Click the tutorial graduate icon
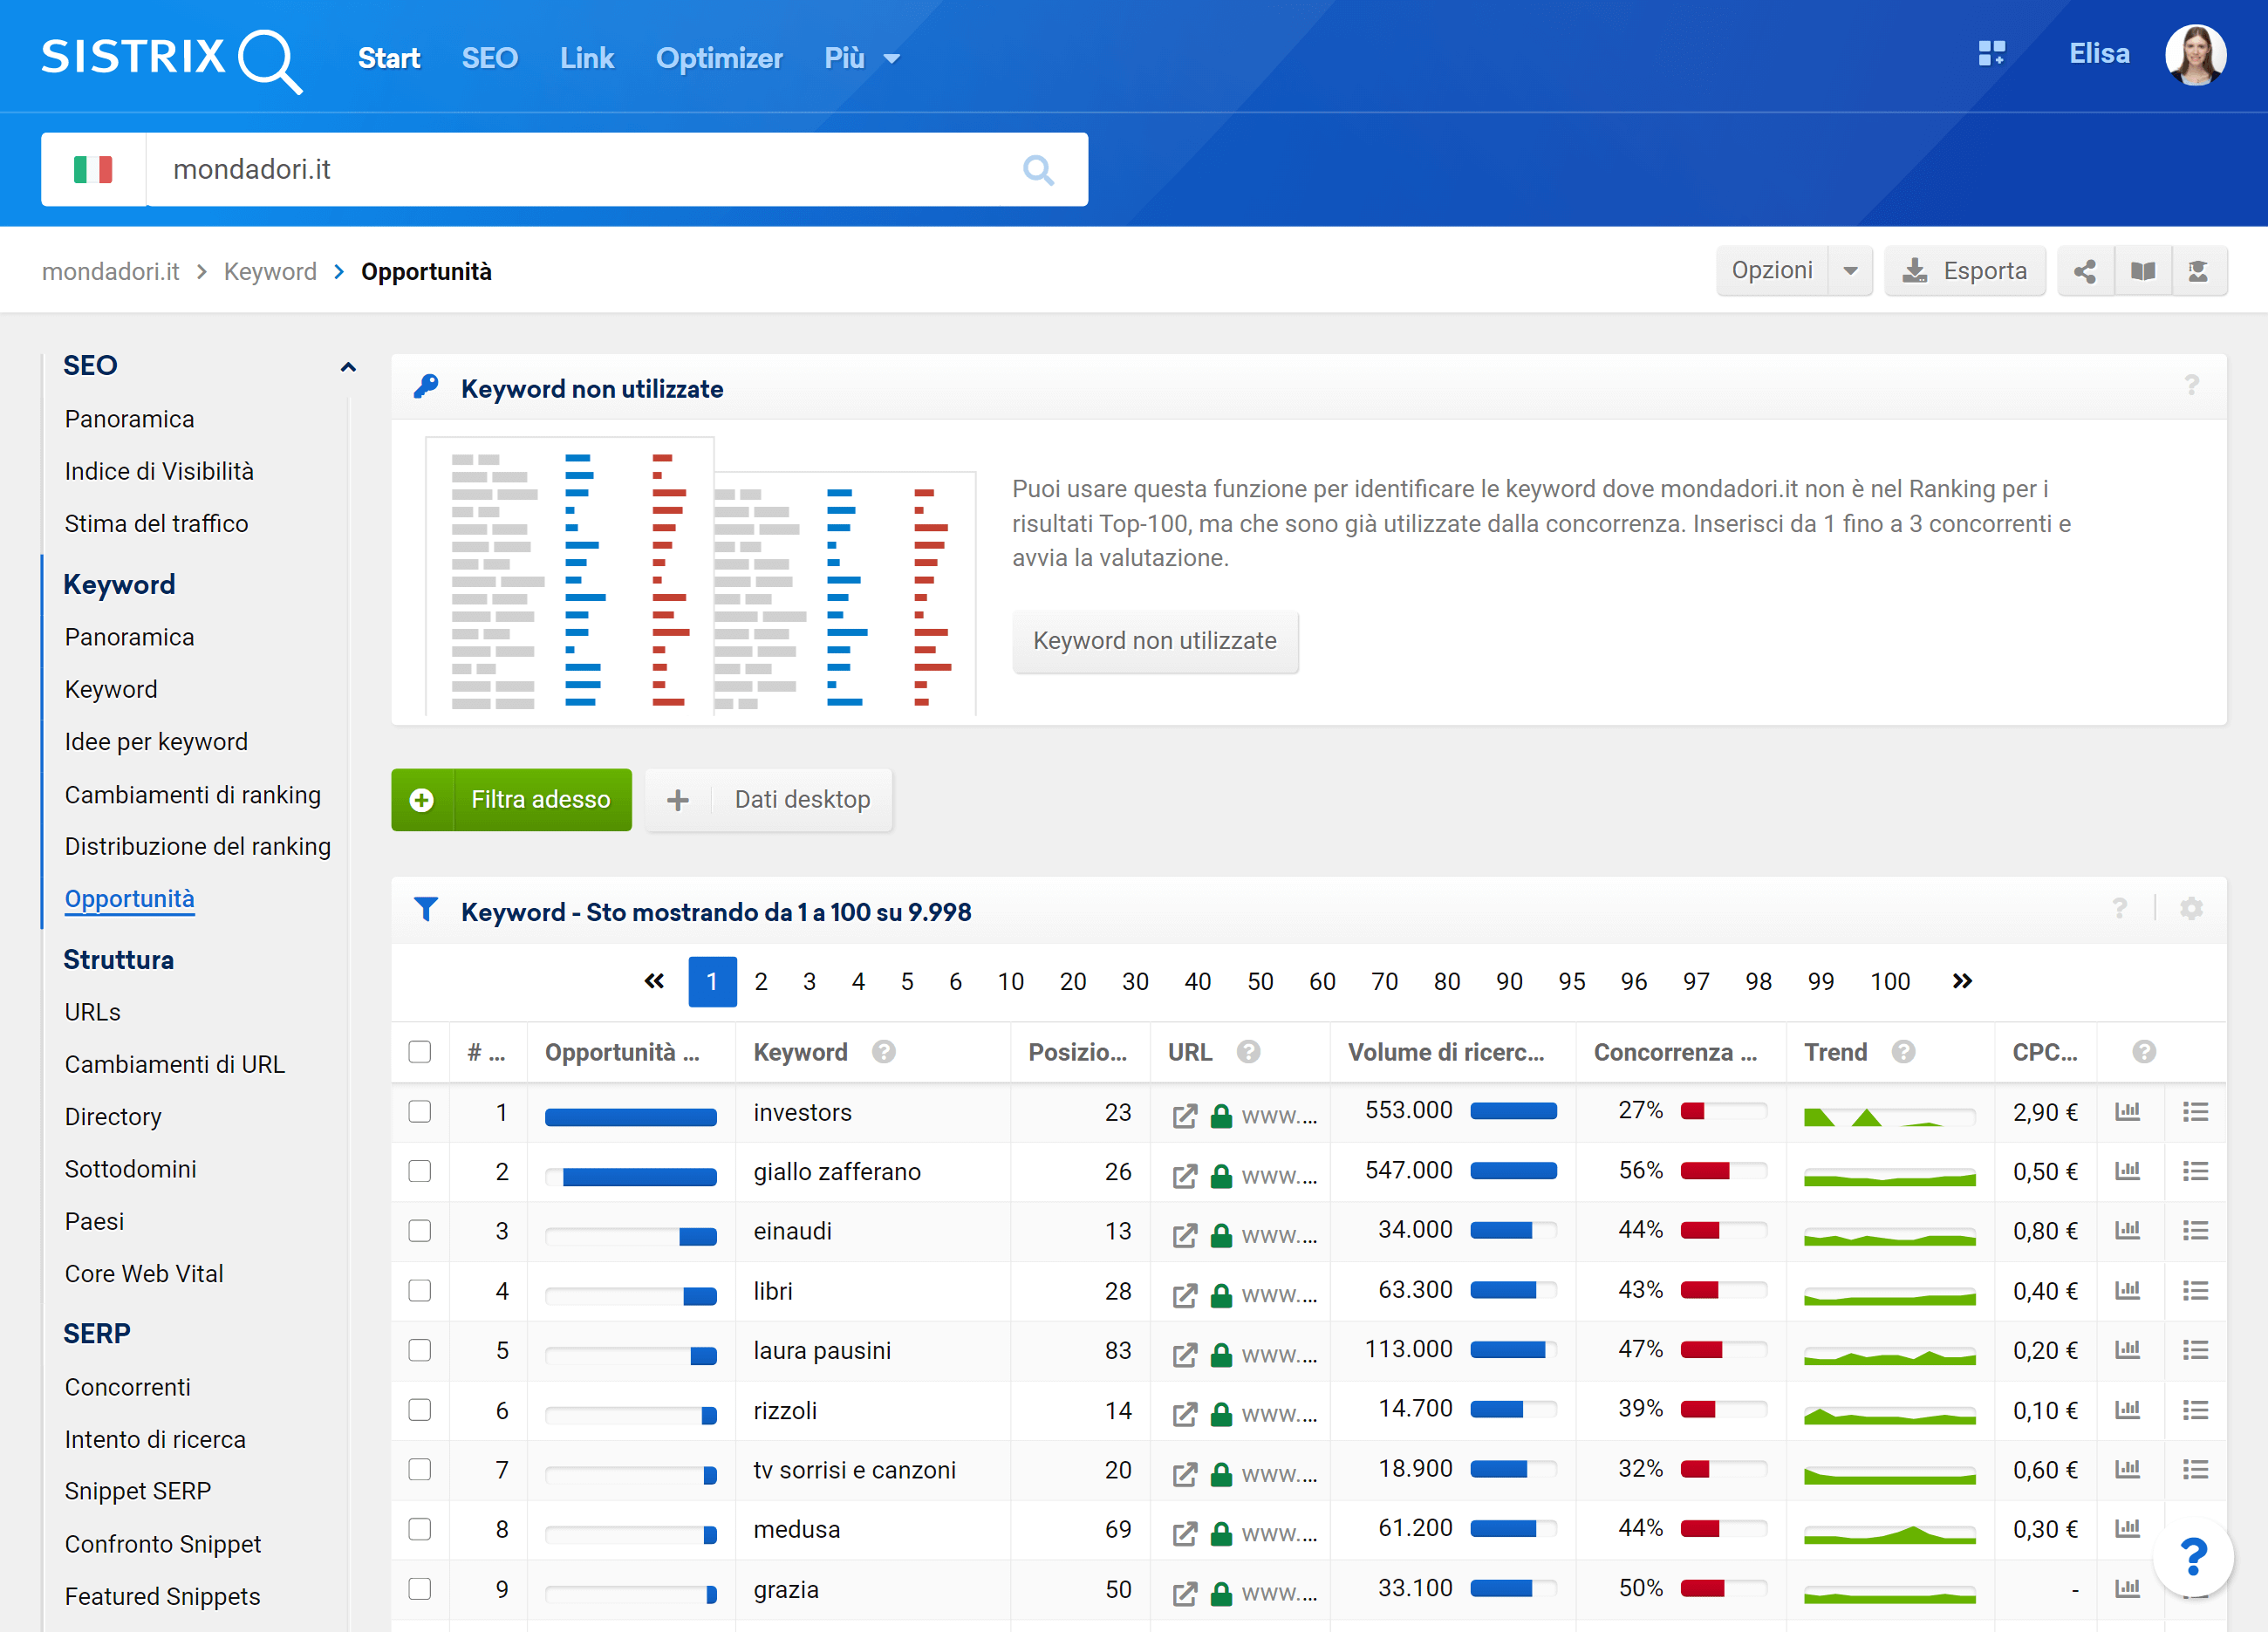The width and height of the screenshot is (2268, 1632). tap(2198, 271)
